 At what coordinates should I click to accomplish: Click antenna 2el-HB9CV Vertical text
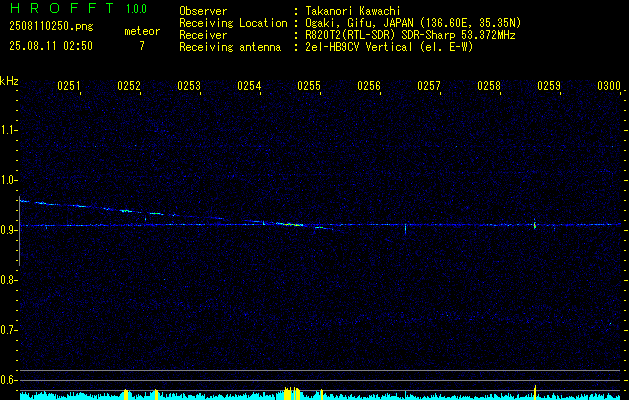click(359, 47)
